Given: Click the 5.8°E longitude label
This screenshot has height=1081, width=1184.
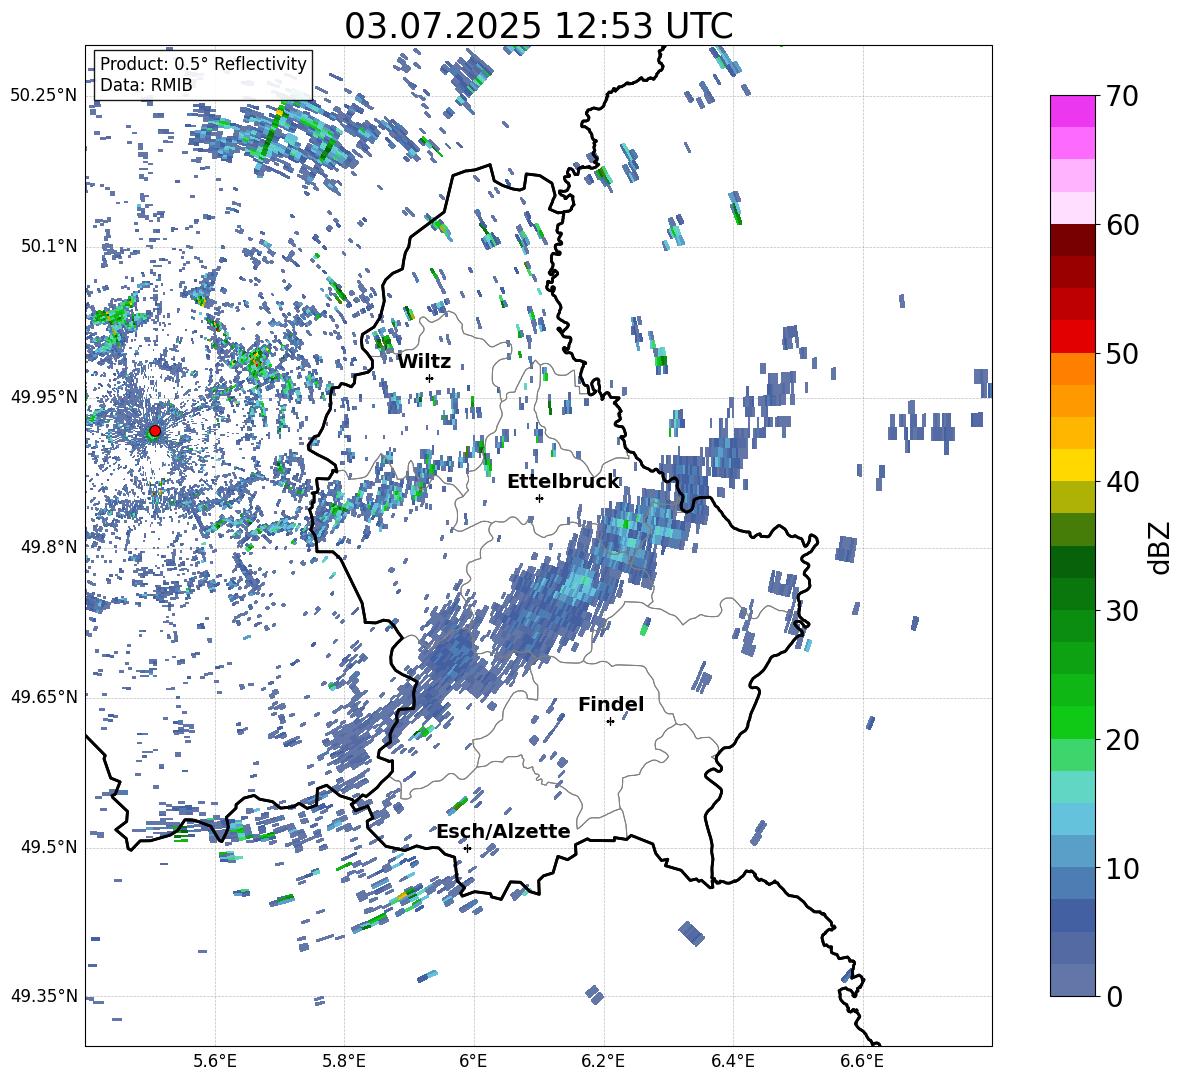Looking at the screenshot, I should pos(344,1061).
